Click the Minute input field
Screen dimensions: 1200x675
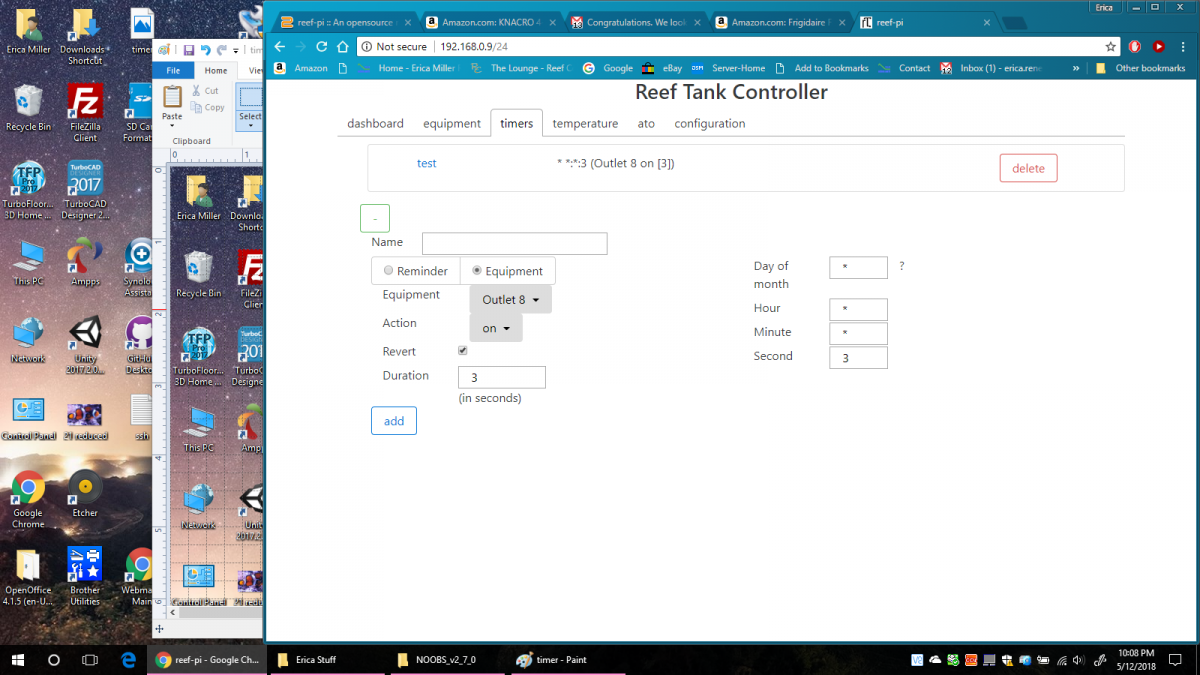pyautogui.click(x=858, y=333)
